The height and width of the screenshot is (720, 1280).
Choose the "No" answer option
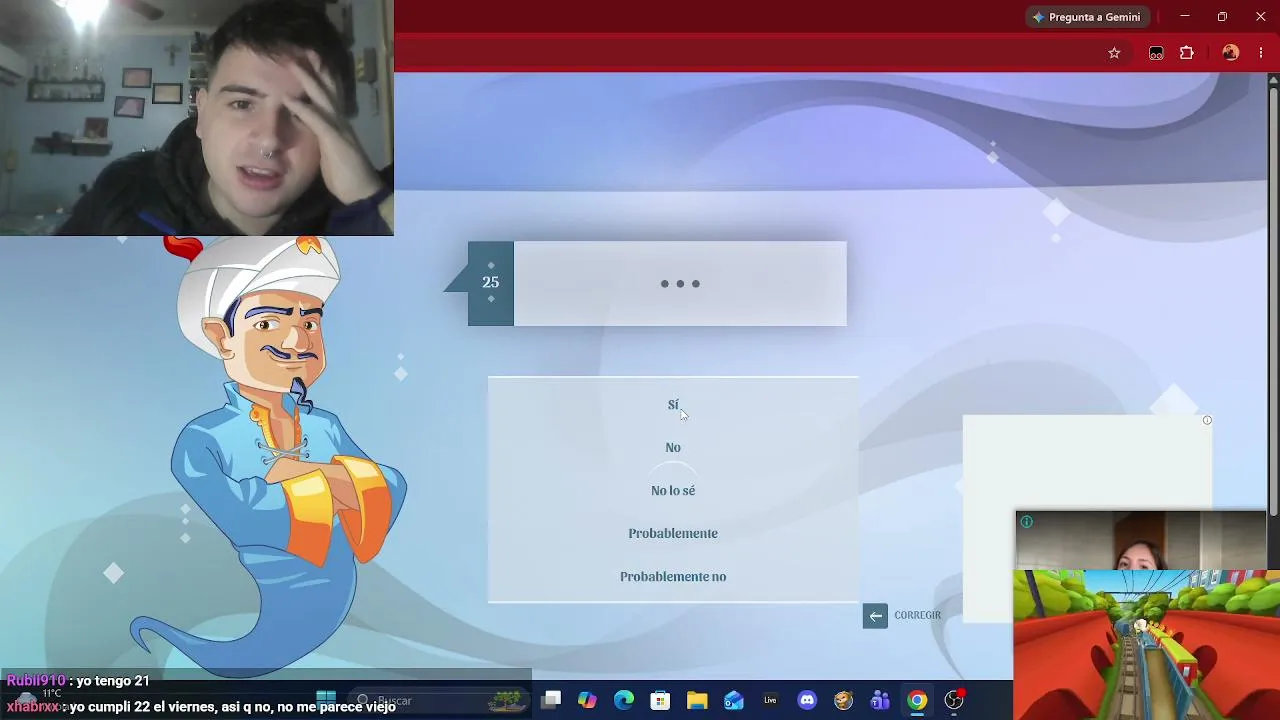pyautogui.click(x=673, y=448)
